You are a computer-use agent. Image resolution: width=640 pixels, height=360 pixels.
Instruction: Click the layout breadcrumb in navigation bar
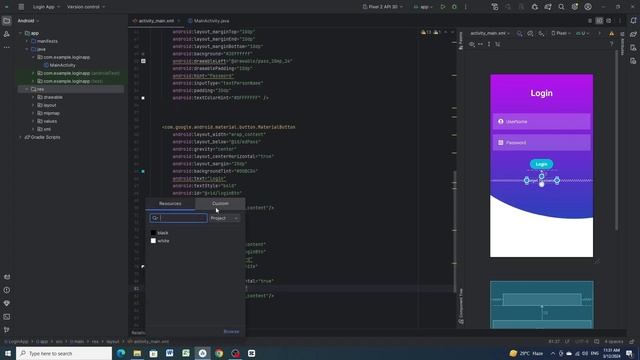113,342
